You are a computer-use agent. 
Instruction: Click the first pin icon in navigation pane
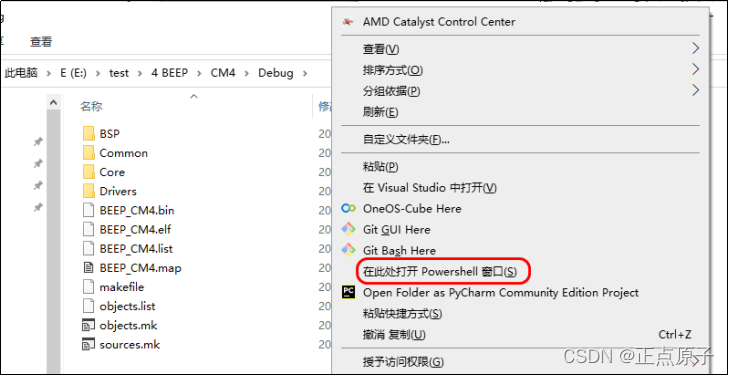tap(38, 142)
